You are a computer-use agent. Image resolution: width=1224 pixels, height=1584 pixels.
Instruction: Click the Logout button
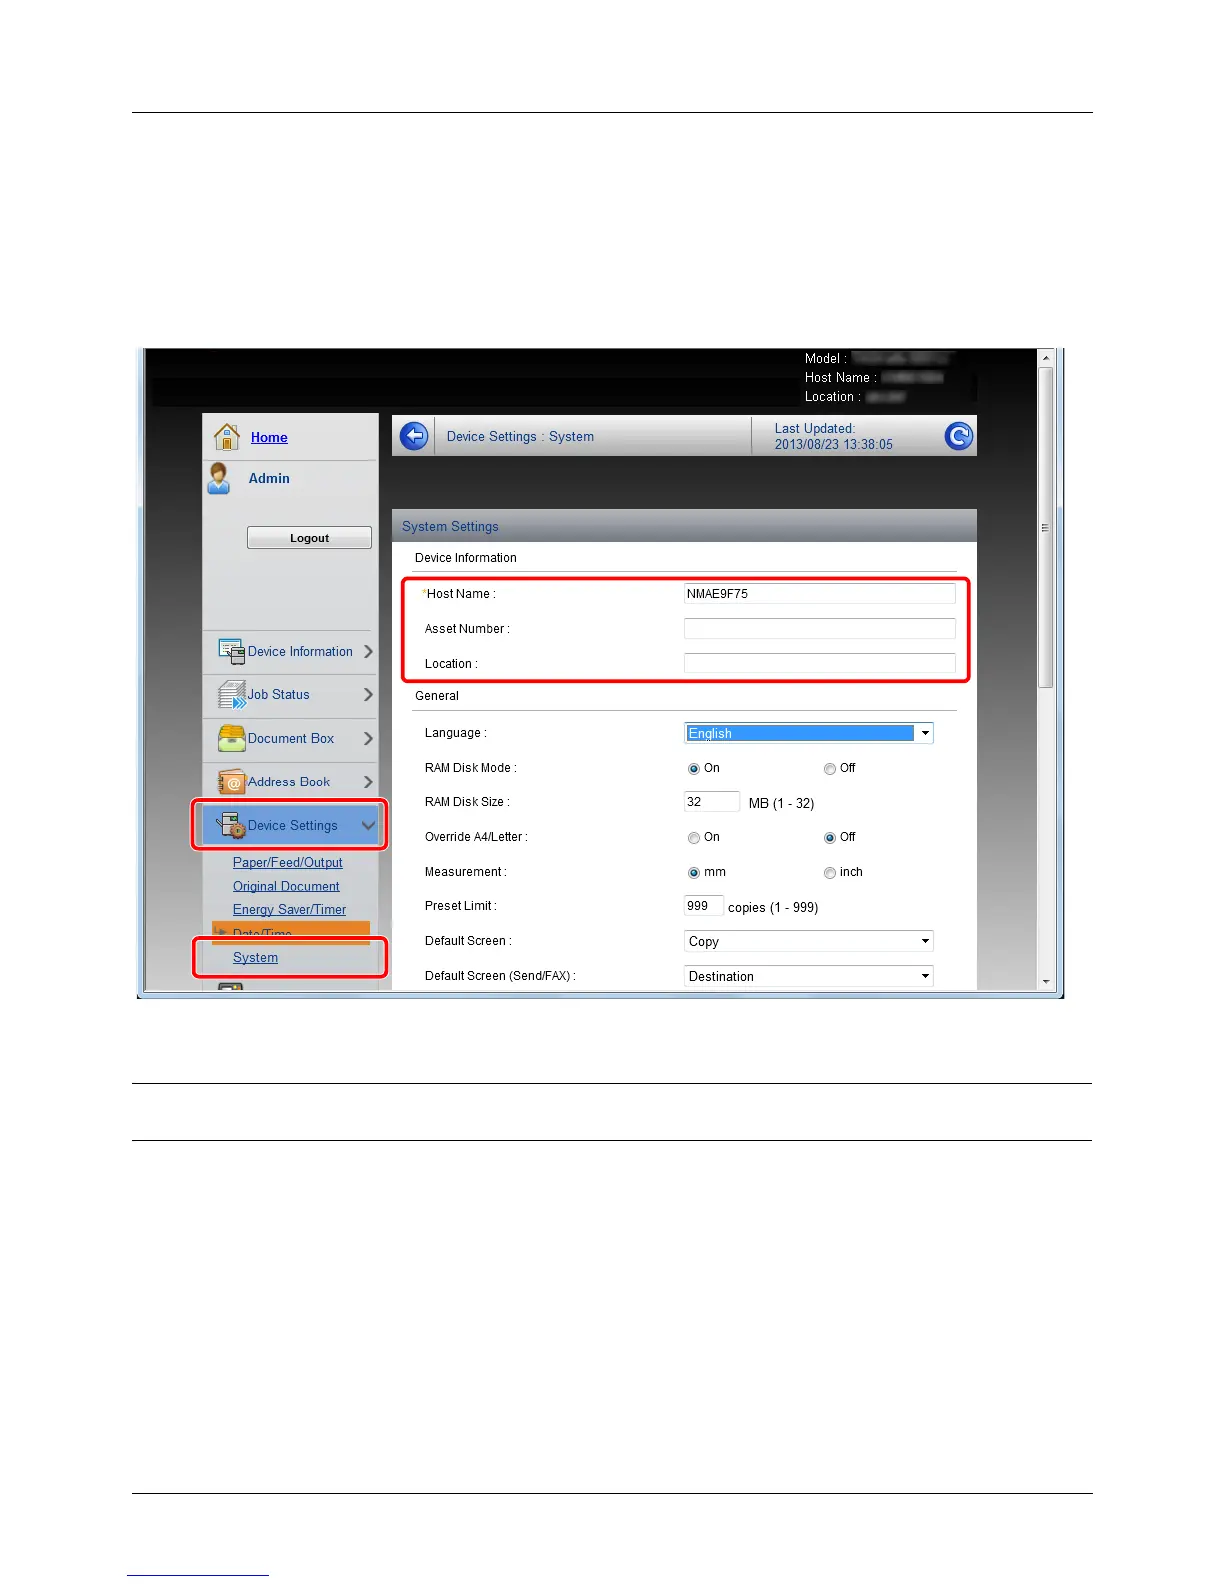(309, 538)
